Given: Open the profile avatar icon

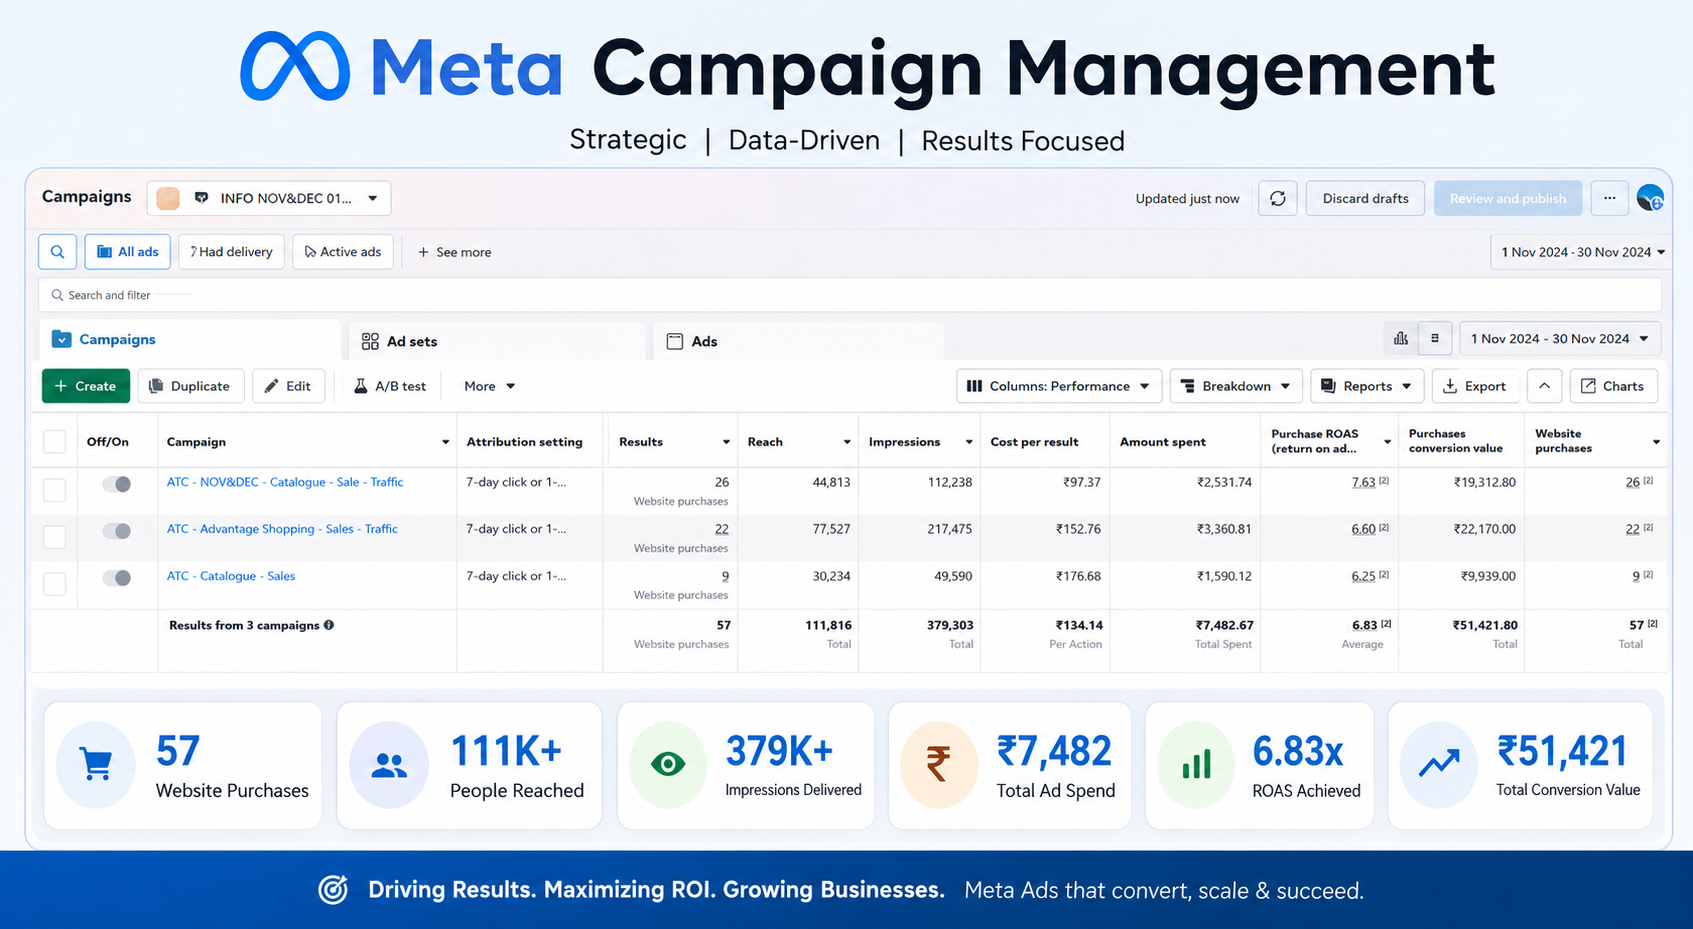Looking at the screenshot, I should [x=1650, y=198].
